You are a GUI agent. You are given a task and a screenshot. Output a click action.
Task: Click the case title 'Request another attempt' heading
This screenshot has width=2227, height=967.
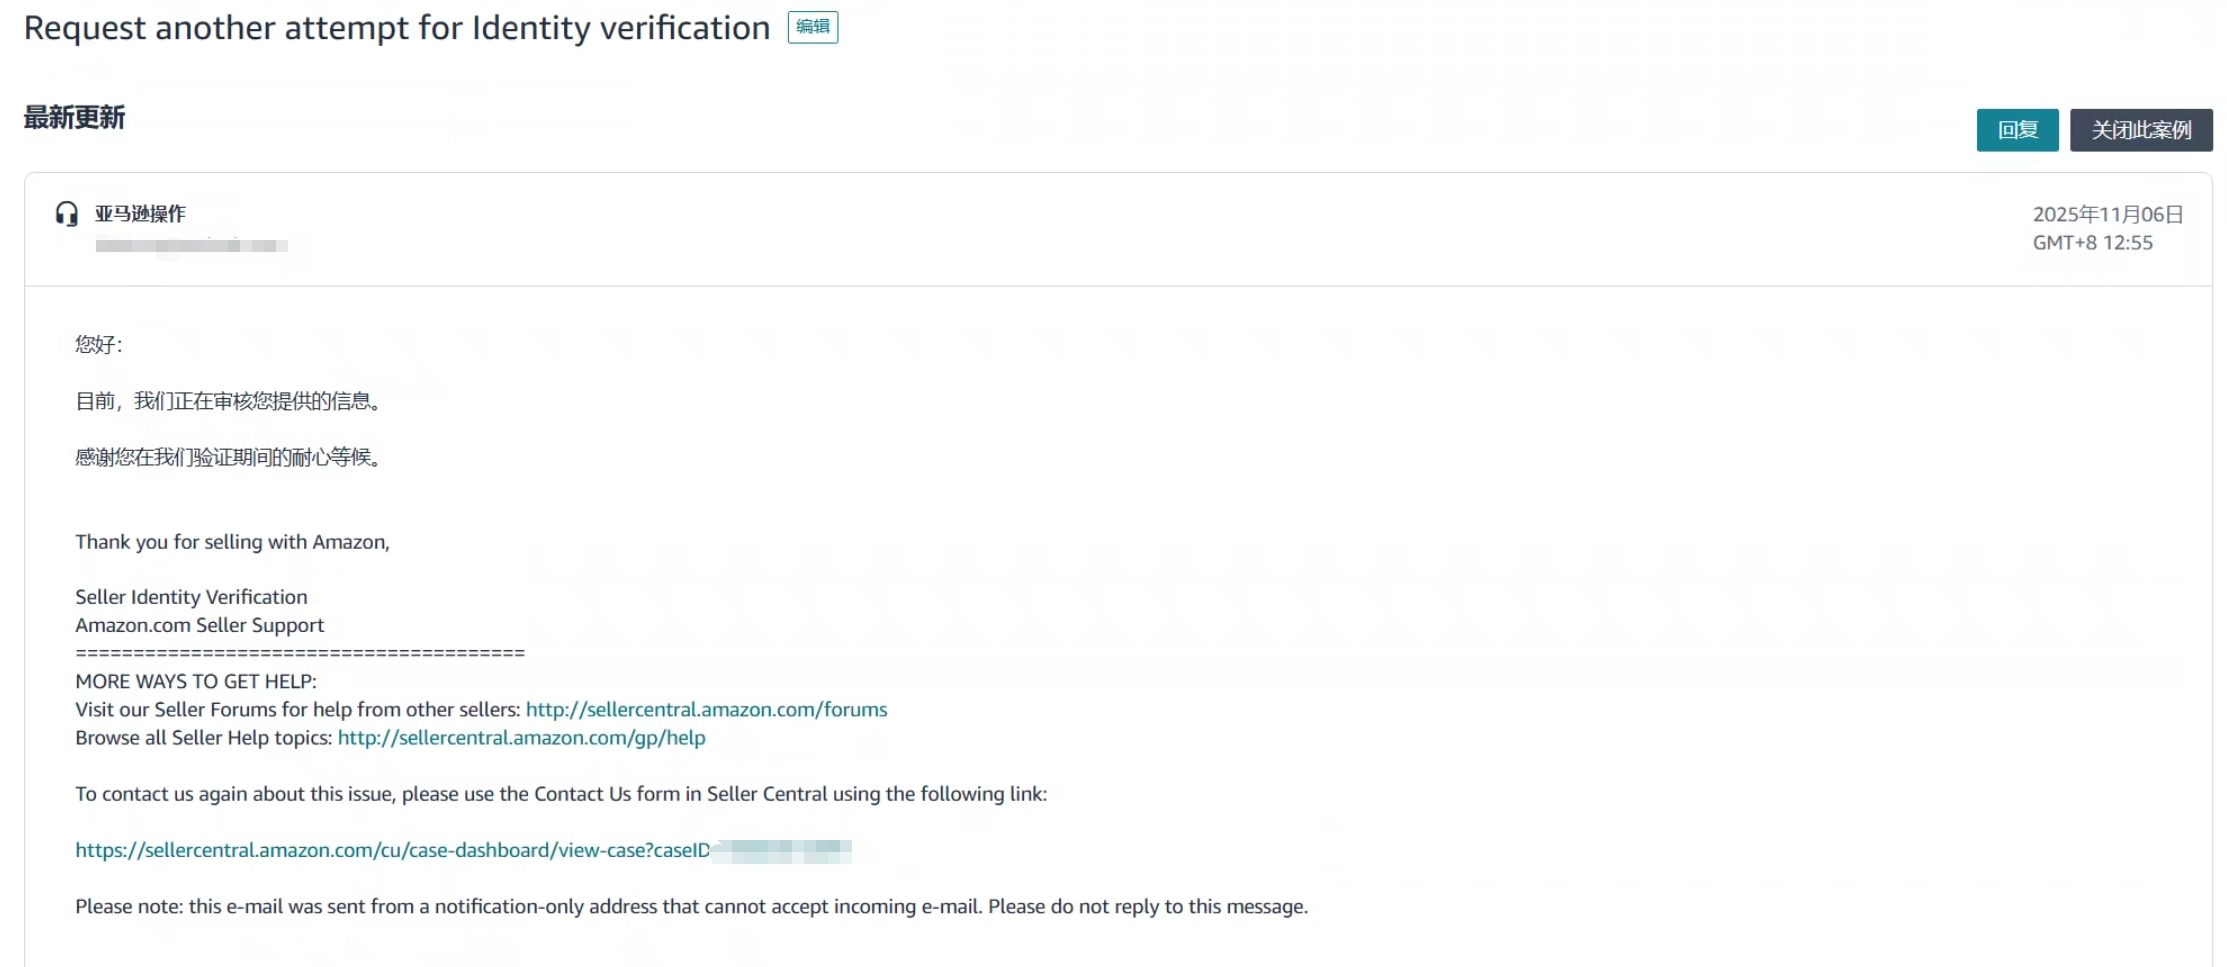coord(397,28)
